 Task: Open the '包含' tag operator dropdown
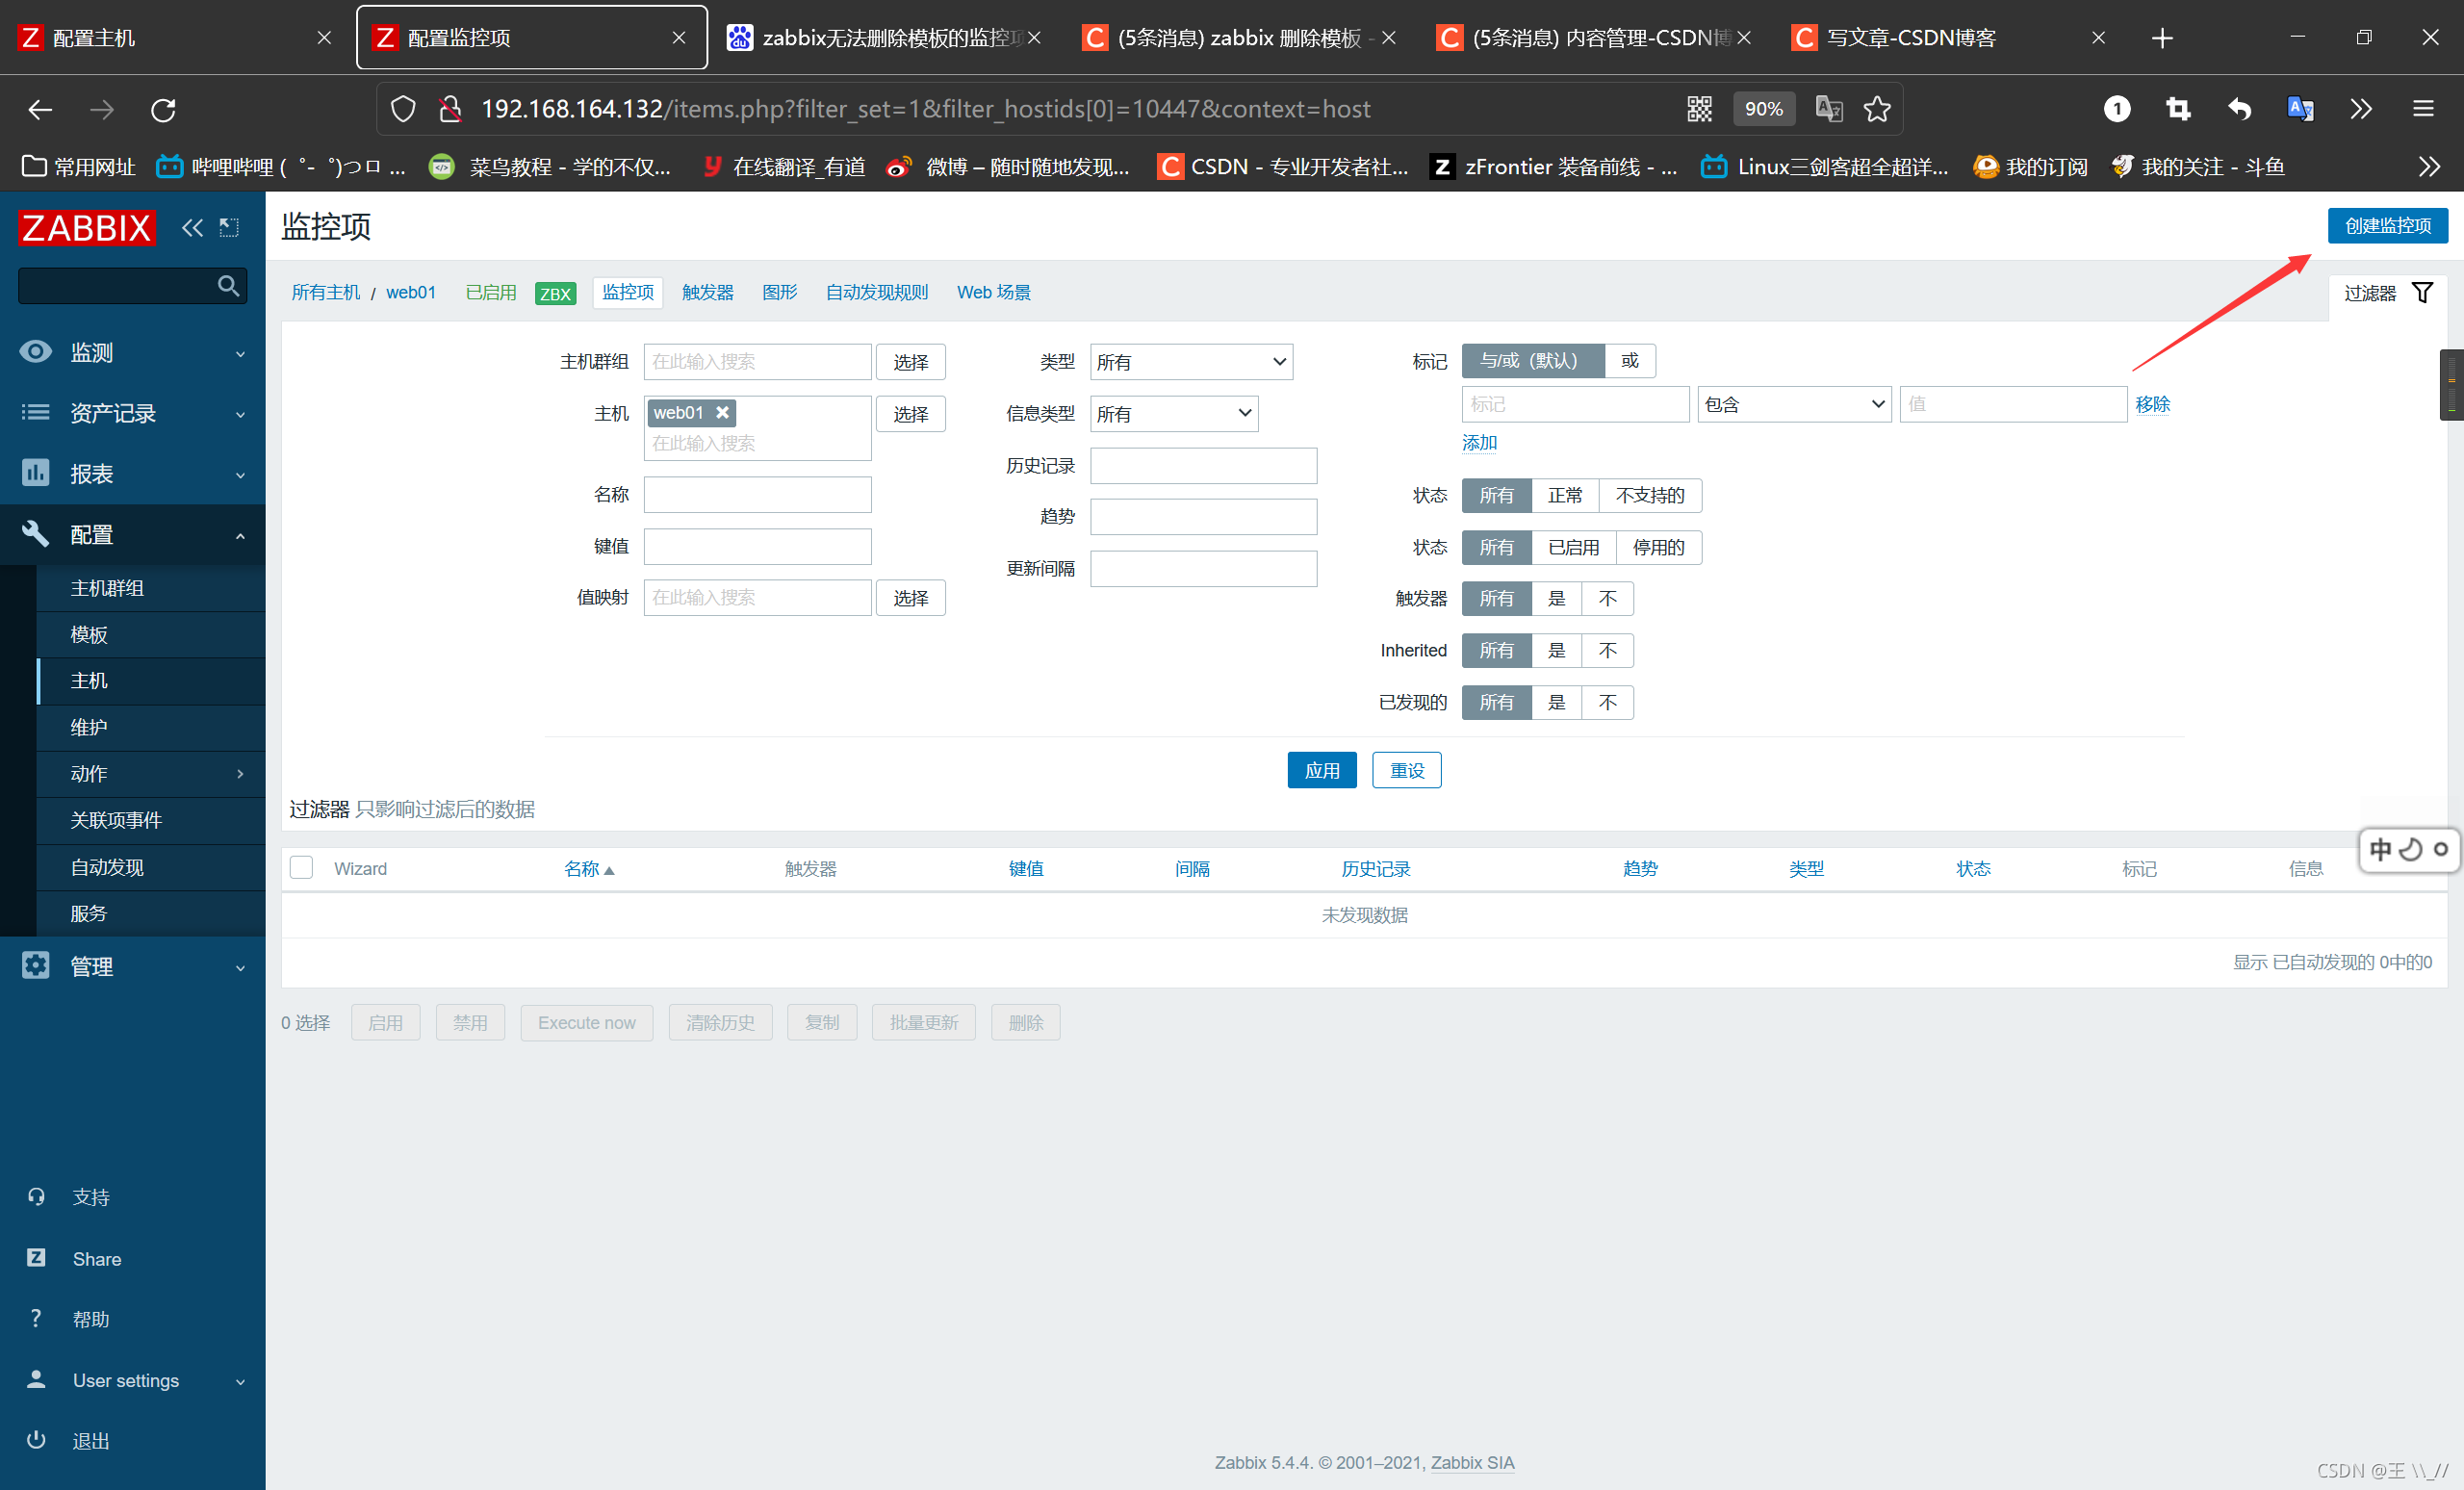1793,404
